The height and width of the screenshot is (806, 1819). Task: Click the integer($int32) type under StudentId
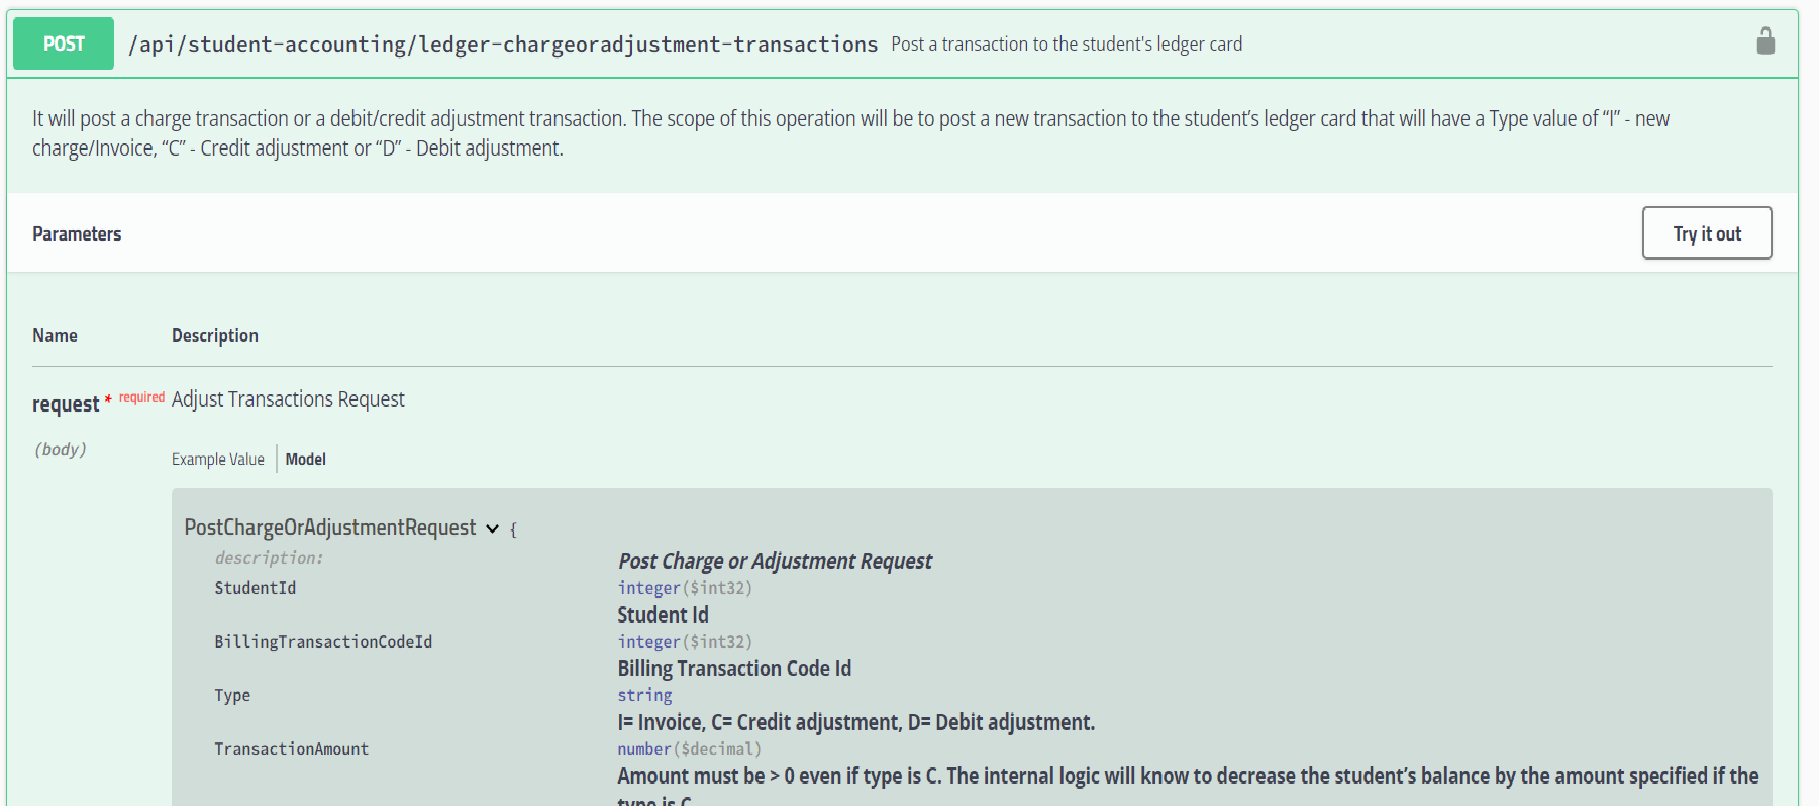pyautogui.click(x=684, y=588)
